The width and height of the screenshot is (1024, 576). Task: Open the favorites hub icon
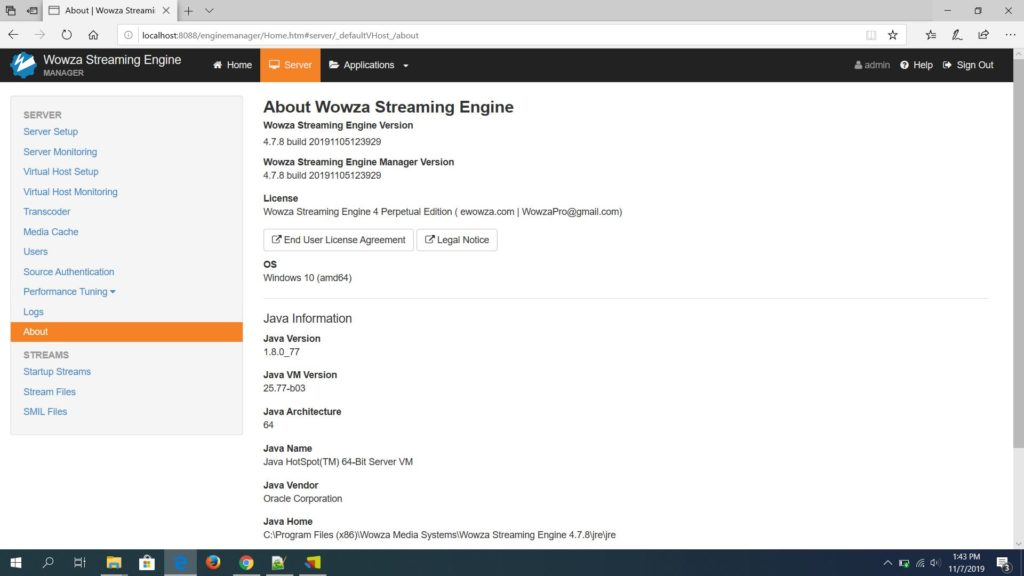tap(931, 35)
